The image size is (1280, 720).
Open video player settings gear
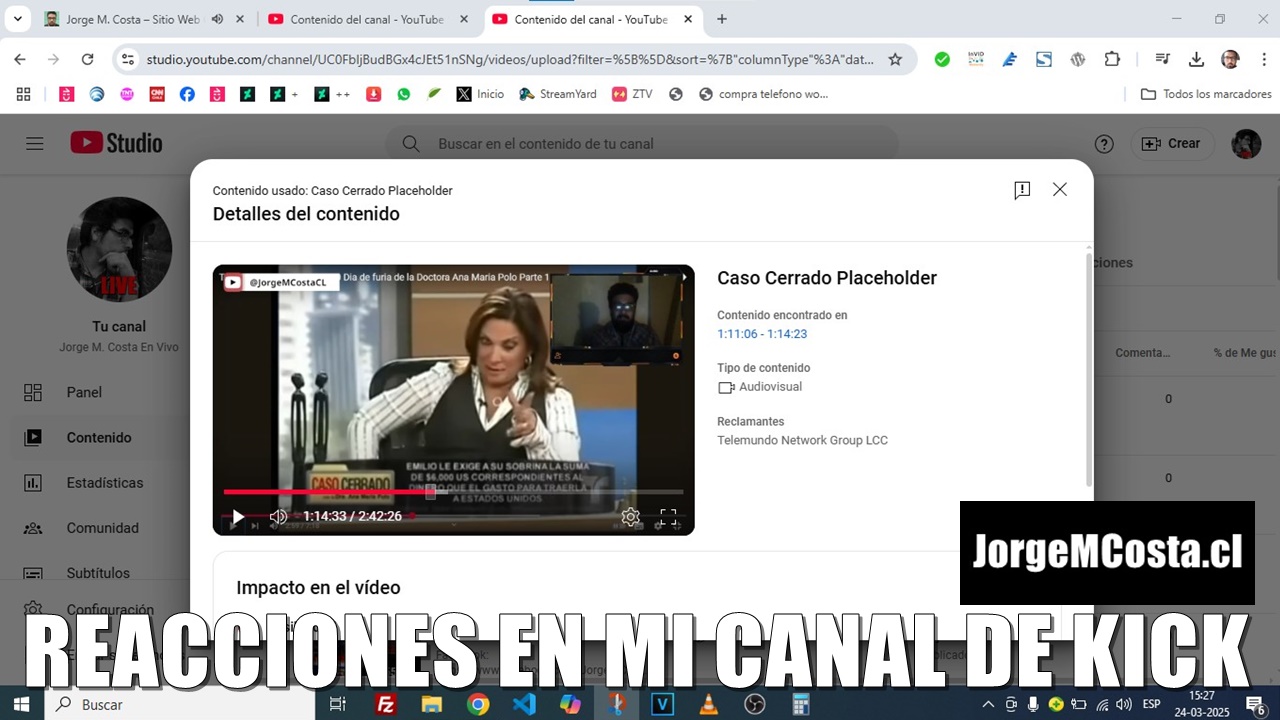(x=630, y=517)
